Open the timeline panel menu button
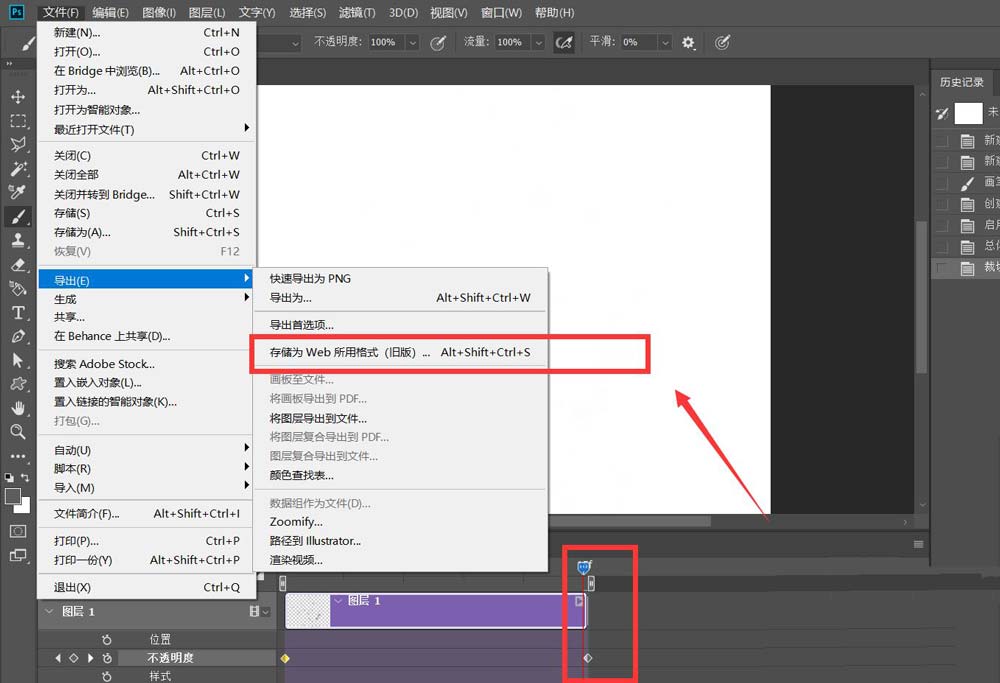Image resolution: width=1000 pixels, height=683 pixels. 918,544
